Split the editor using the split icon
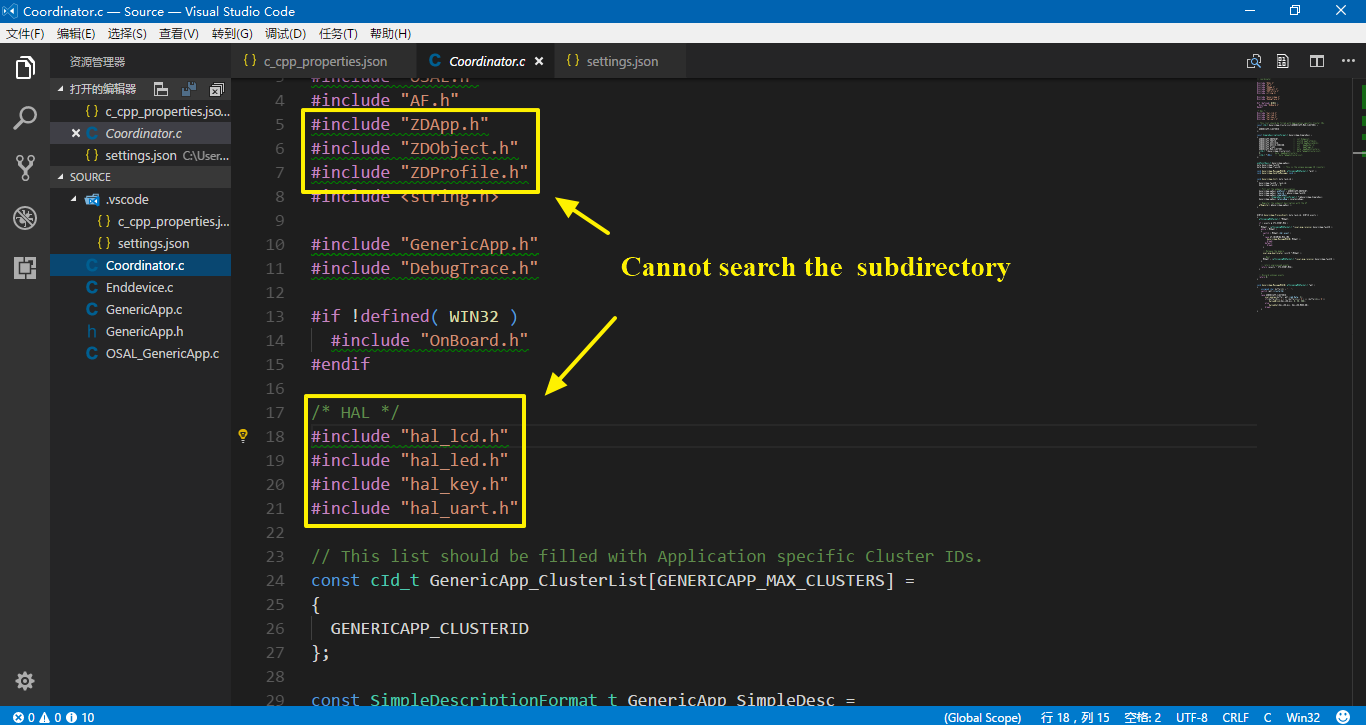This screenshot has width=1366, height=725. [1316, 61]
